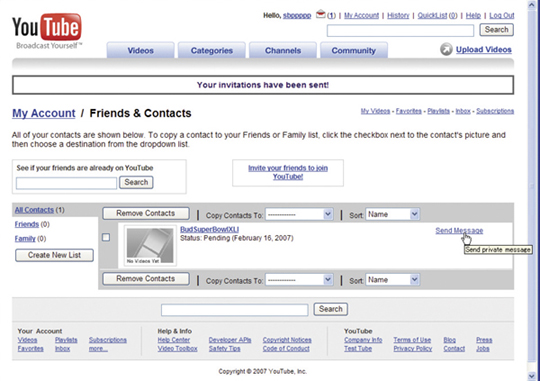
Task: Open the footer Favorites link
Action: click(x=30, y=349)
